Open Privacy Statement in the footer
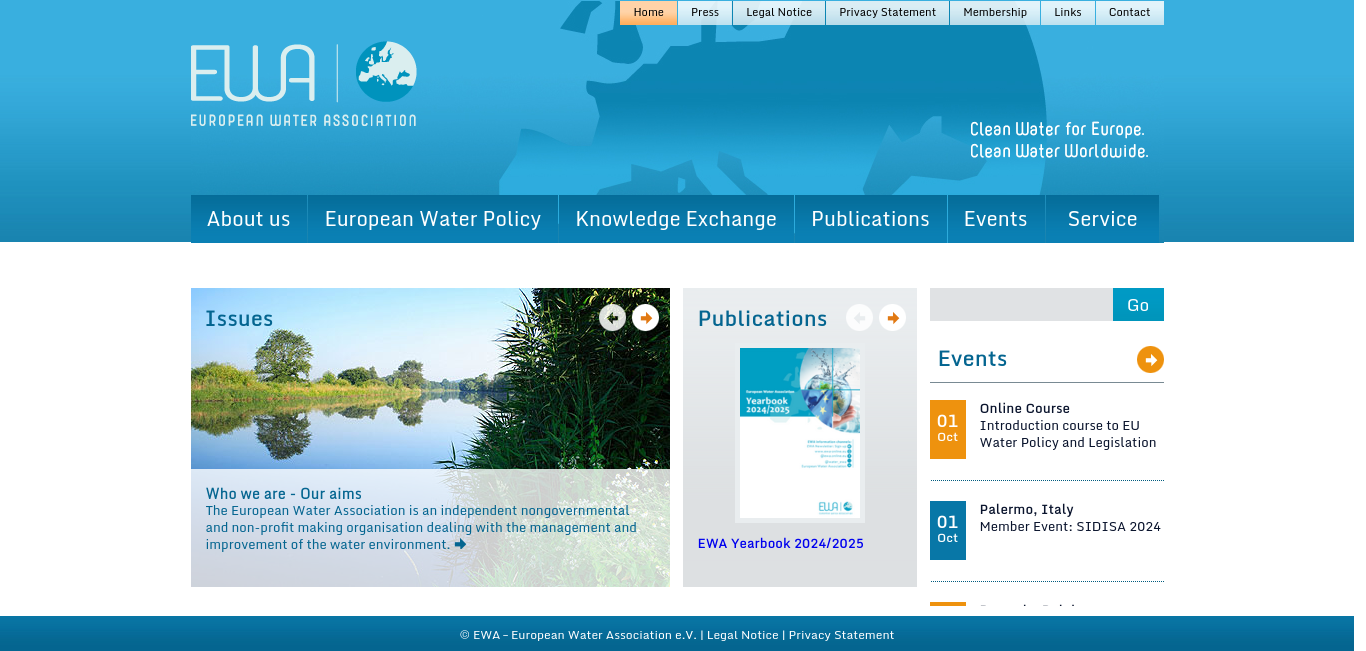Viewport: 1366px width, 651px height. (841, 635)
